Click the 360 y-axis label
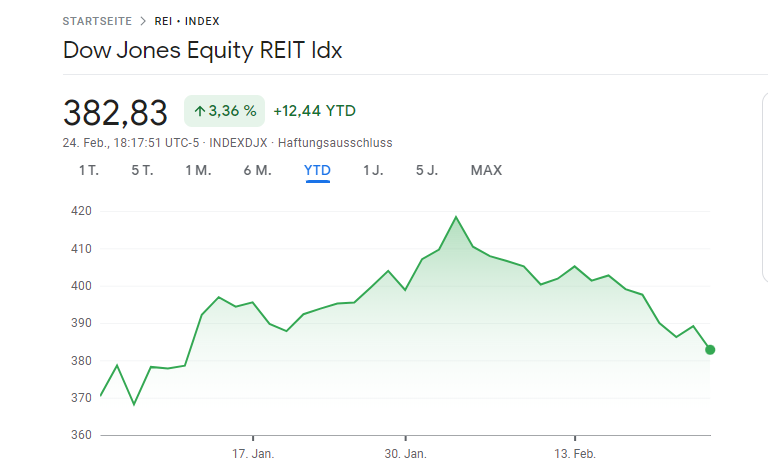The width and height of the screenshot is (768, 472). [x=81, y=435]
